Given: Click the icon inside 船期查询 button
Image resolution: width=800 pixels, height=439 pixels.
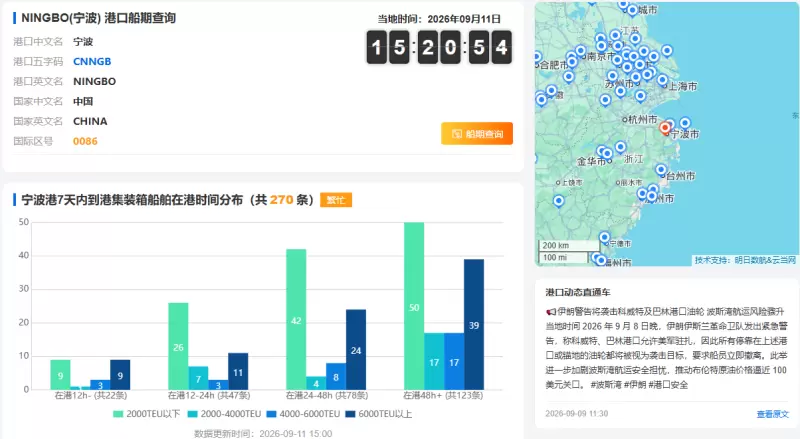Looking at the screenshot, I should point(457,134).
